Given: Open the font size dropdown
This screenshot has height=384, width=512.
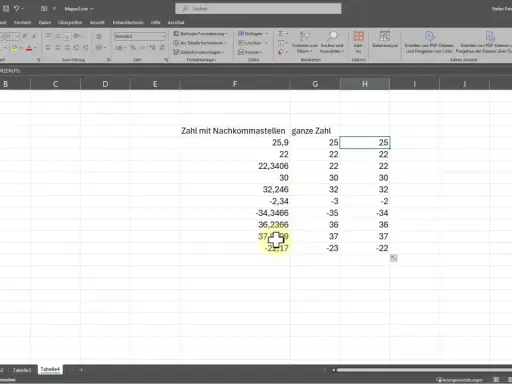Looking at the screenshot, I should pos(17,36).
